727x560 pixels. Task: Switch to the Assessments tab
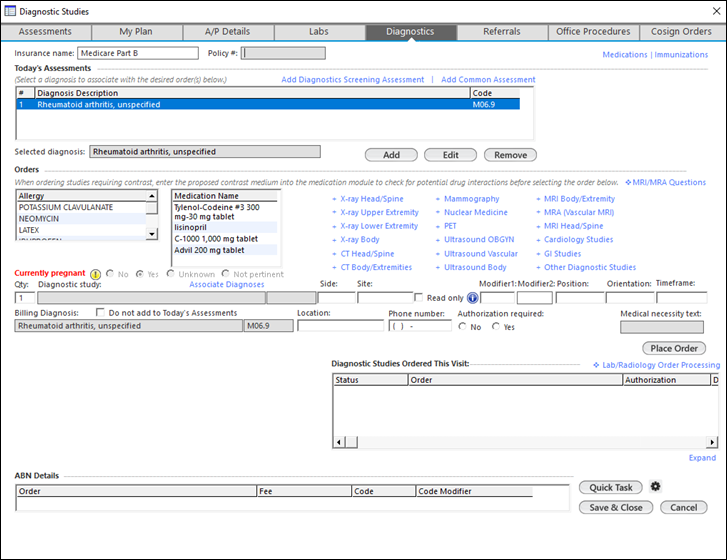[x=45, y=32]
